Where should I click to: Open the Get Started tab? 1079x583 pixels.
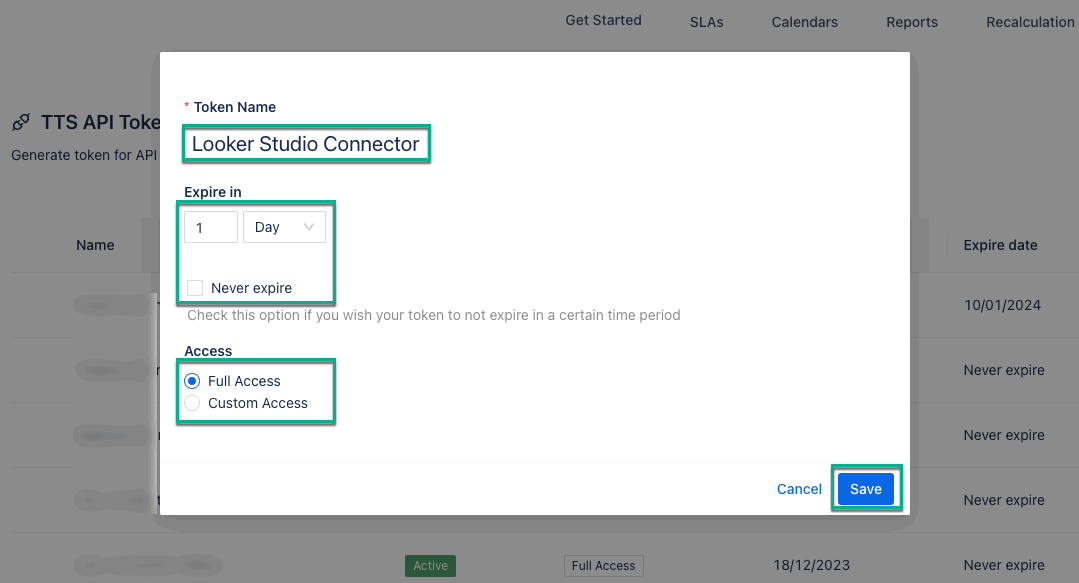click(603, 20)
